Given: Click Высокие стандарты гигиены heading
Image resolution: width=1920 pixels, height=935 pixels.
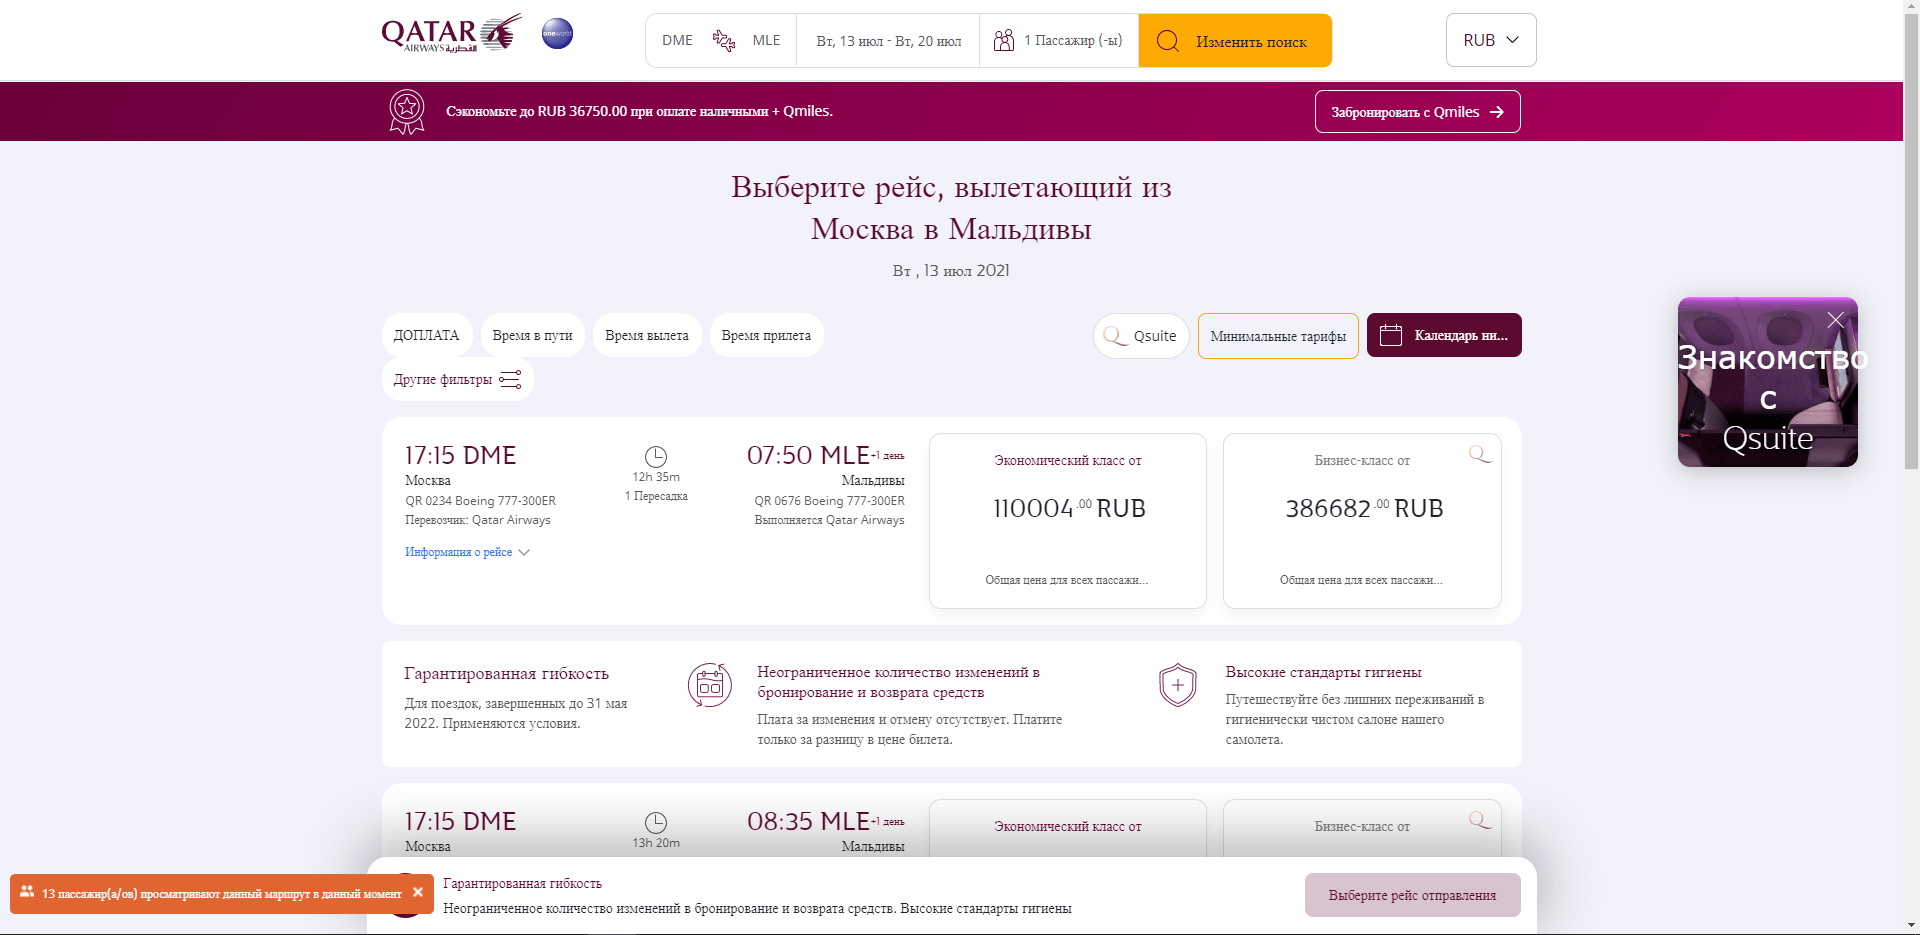Looking at the screenshot, I should tap(1323, 672).
